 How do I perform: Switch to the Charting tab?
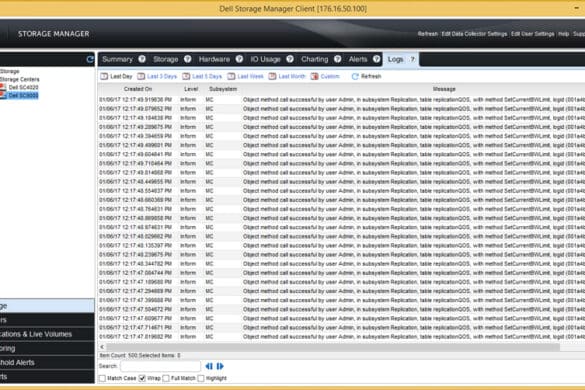pyautogui.click(x=315, y=59)
